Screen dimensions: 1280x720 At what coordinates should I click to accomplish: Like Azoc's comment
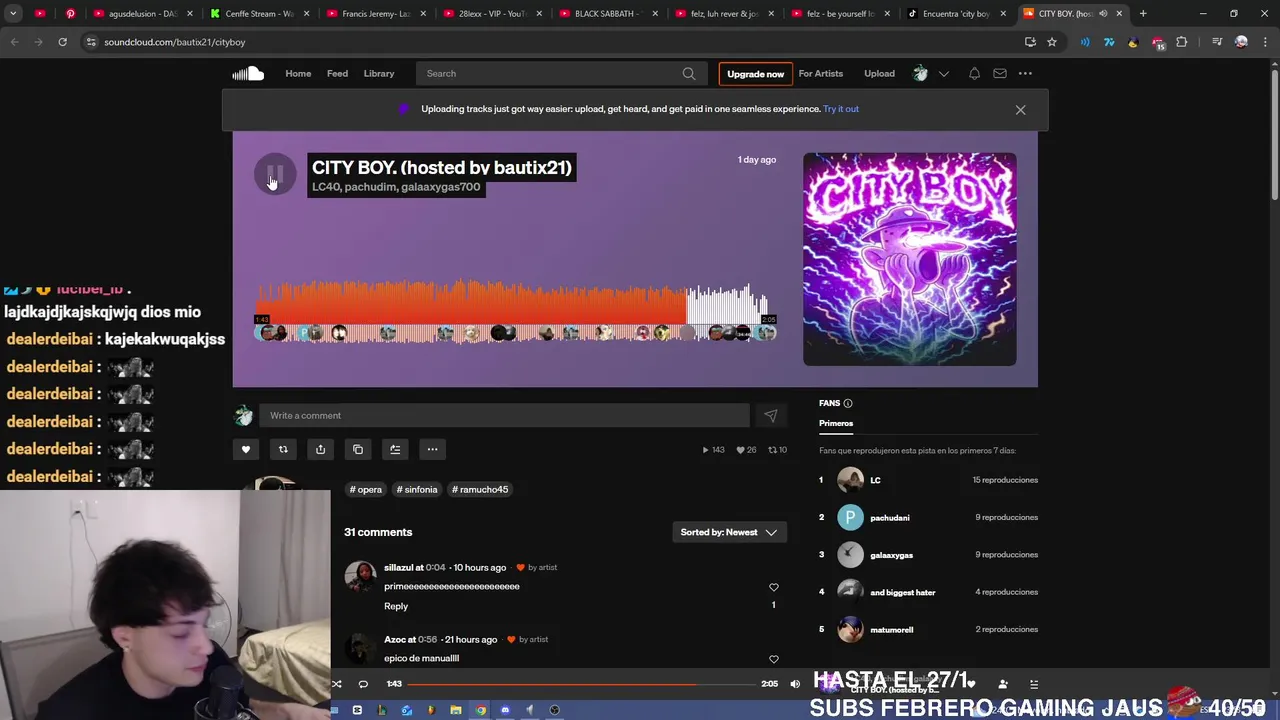pyautogui.click(x=773, y=659)
